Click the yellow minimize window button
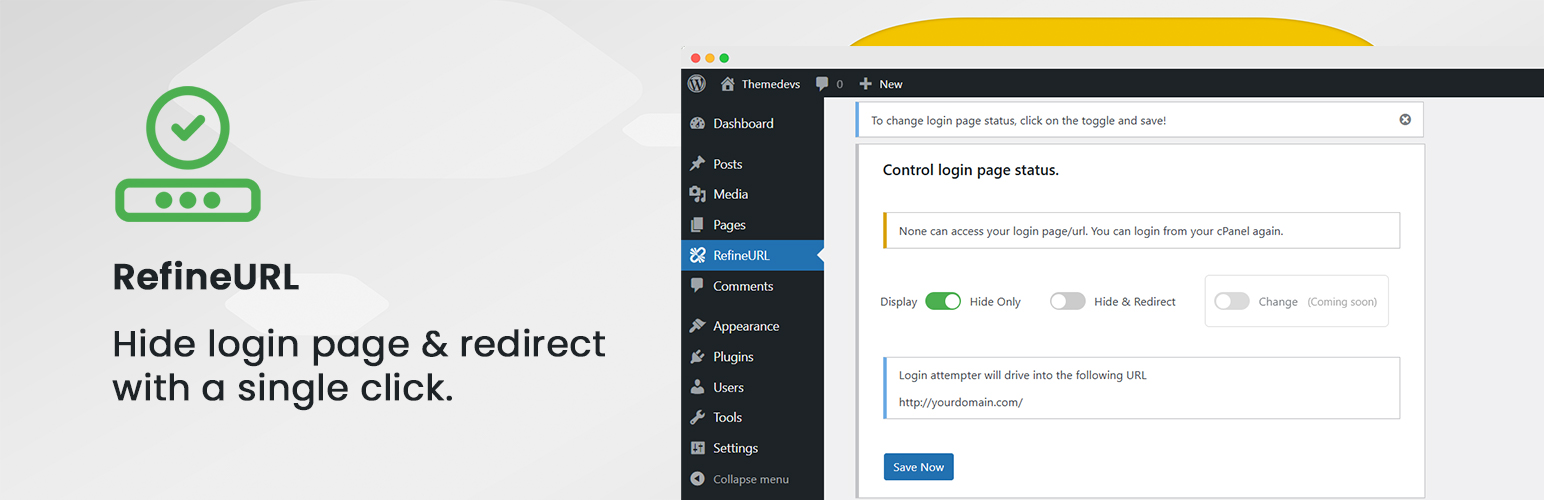 (710, 58)
